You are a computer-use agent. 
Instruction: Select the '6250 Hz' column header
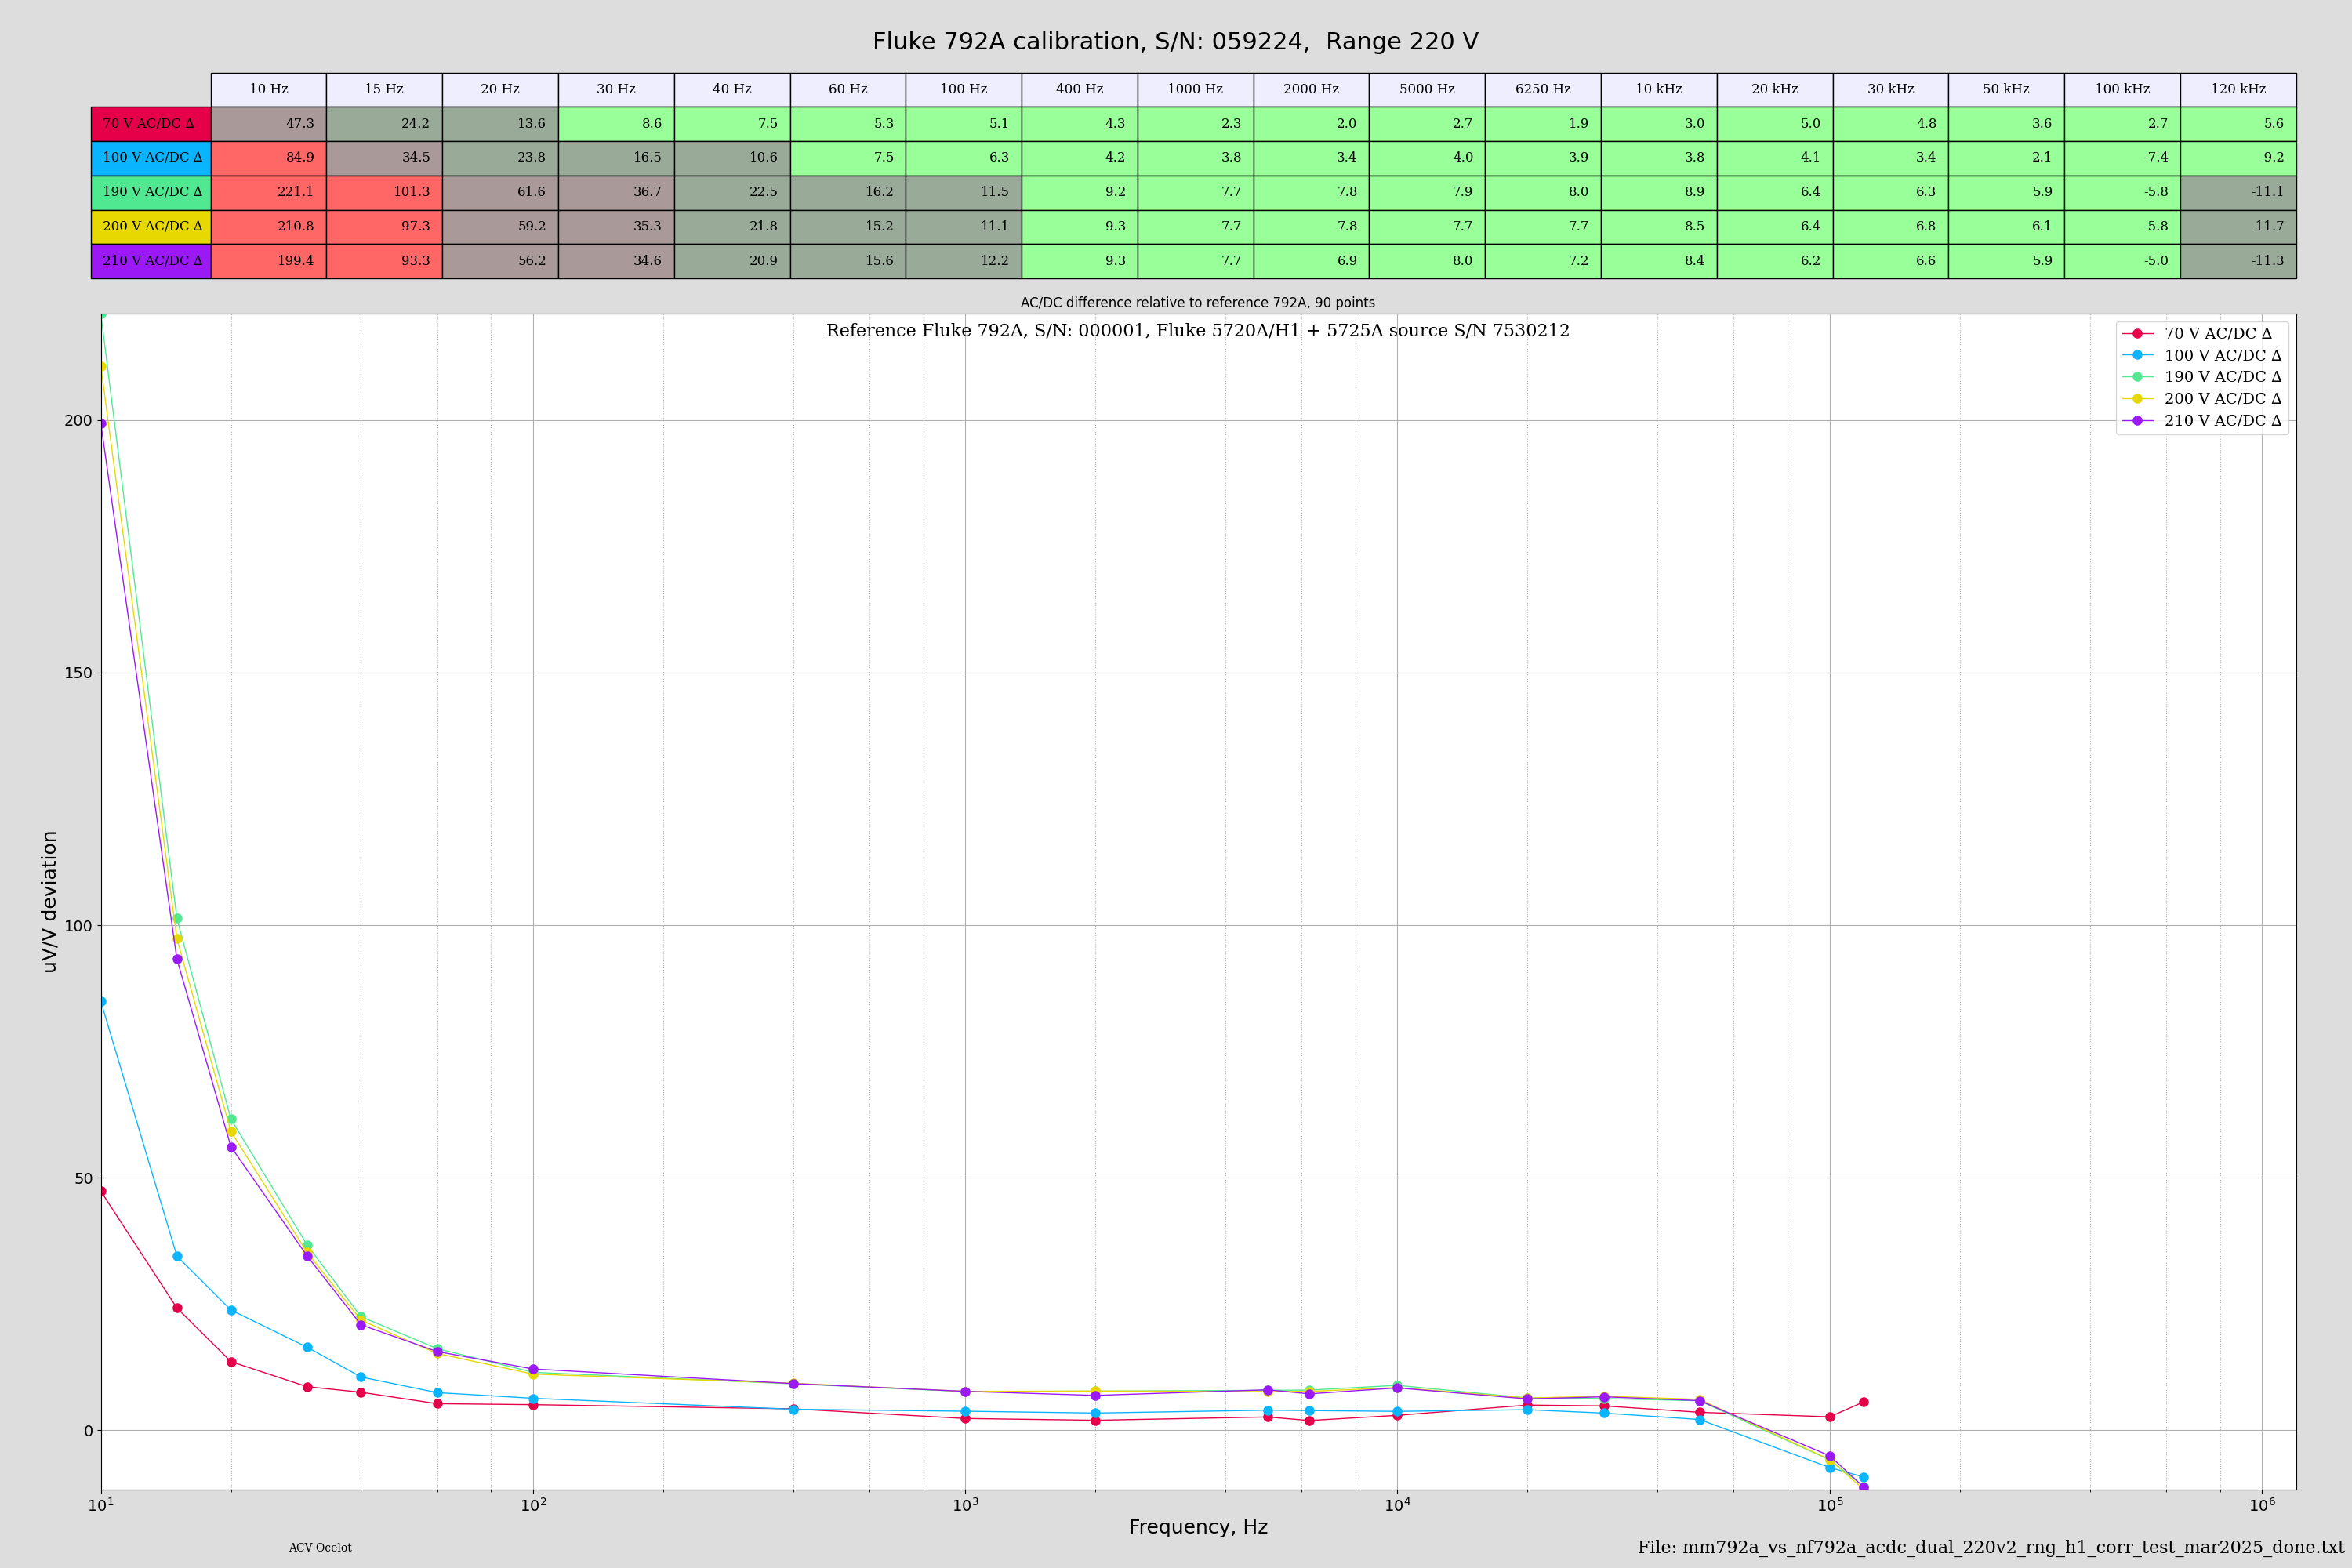1543,89
